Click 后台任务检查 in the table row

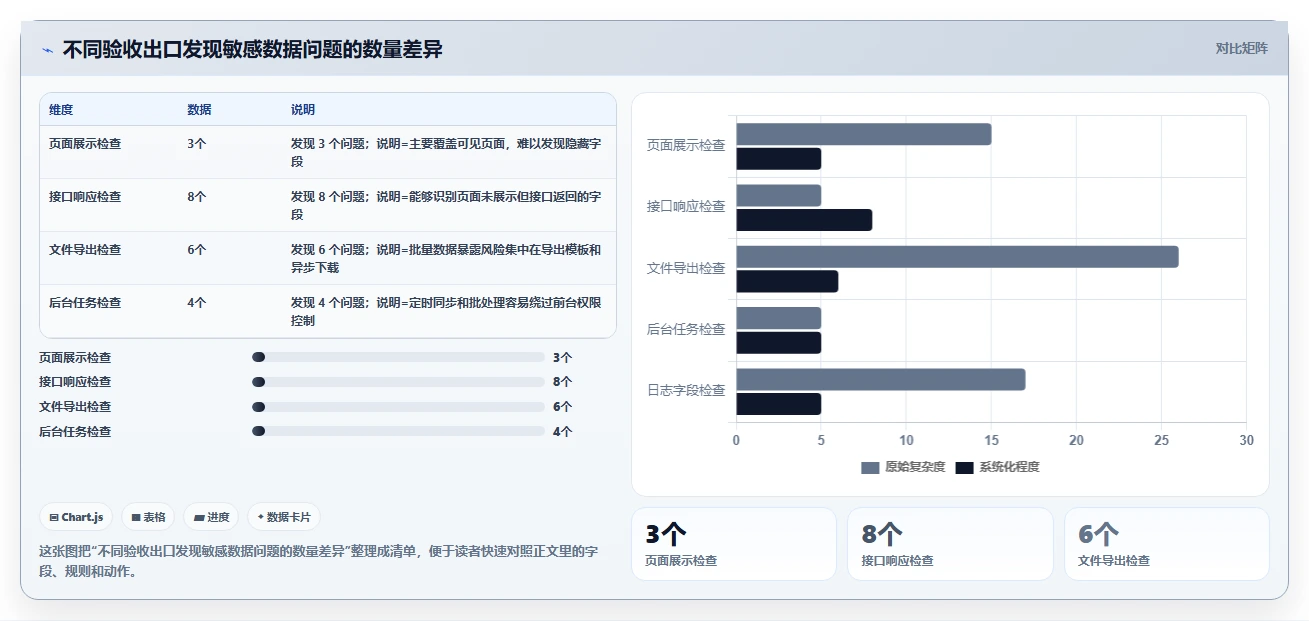click(85, 302)
